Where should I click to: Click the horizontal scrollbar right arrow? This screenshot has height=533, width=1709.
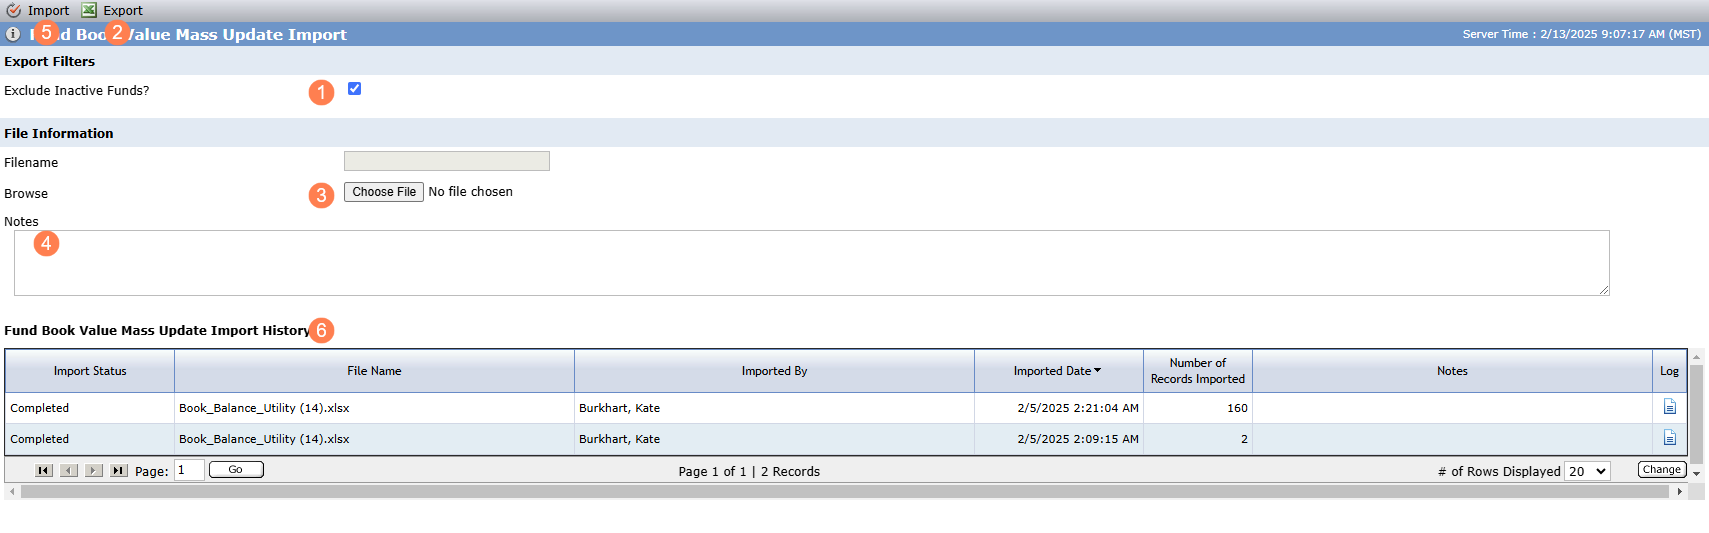[1679, 492]
